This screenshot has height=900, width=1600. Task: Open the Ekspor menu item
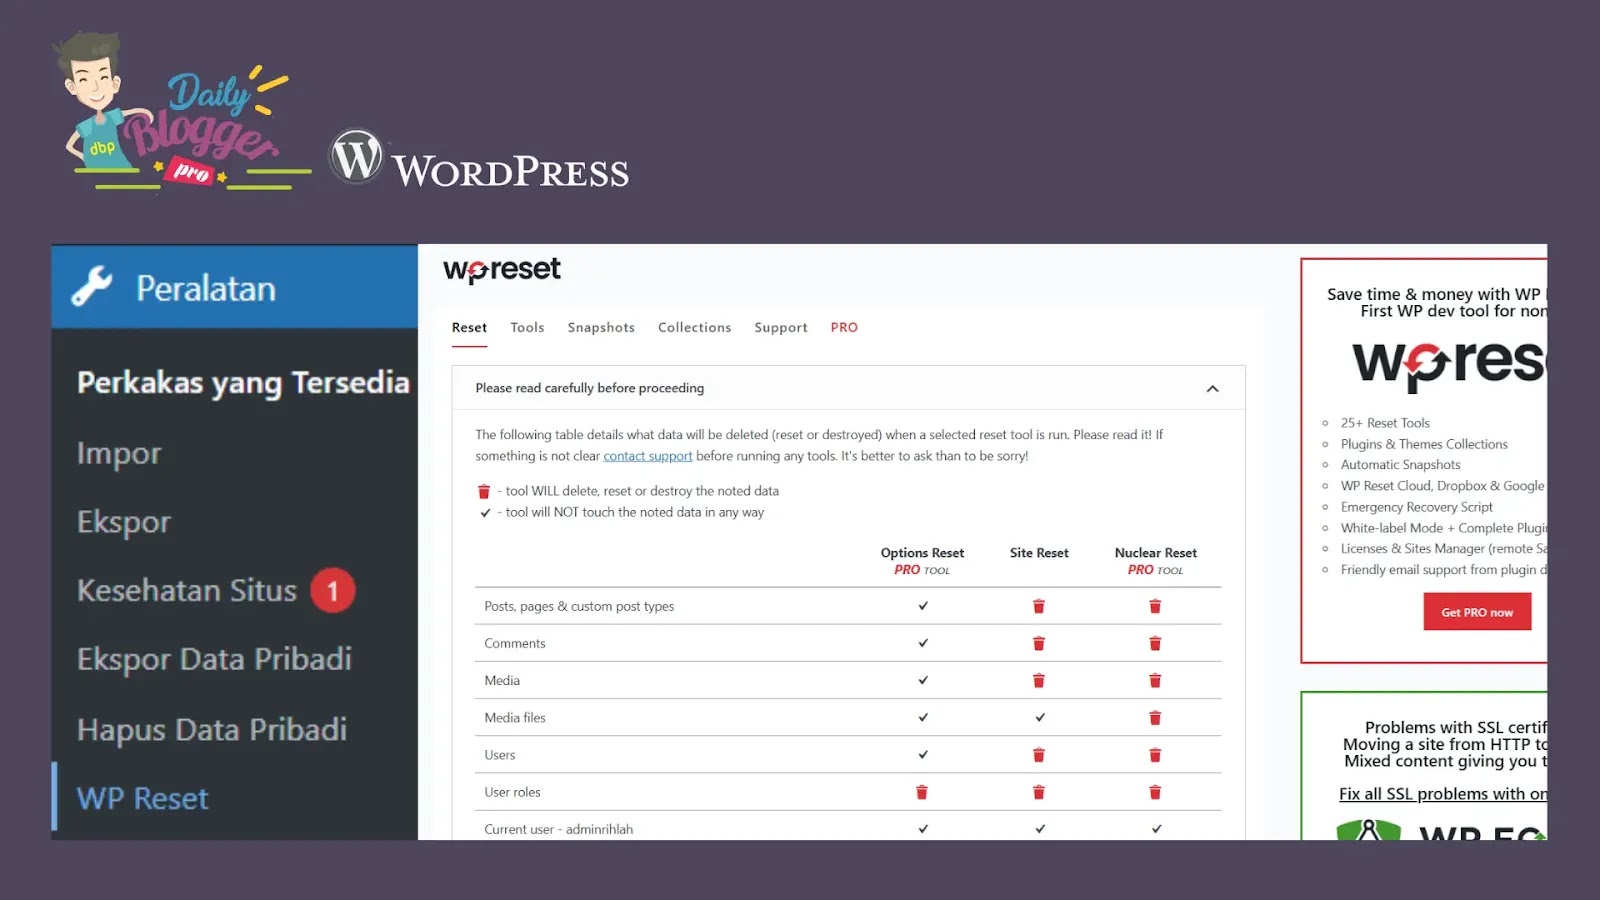124,522
